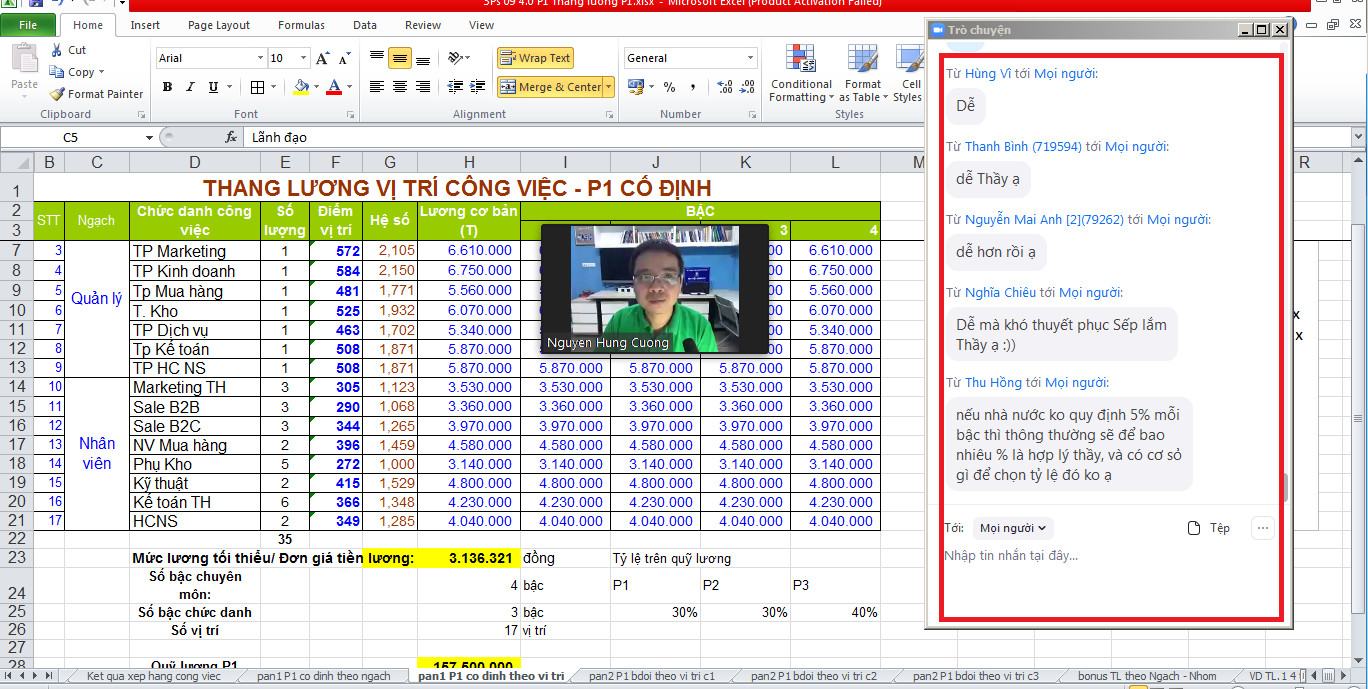This screenshot has height=689, width=1368.
Task: Toggle bold formatting button
Action: point(167,87)
